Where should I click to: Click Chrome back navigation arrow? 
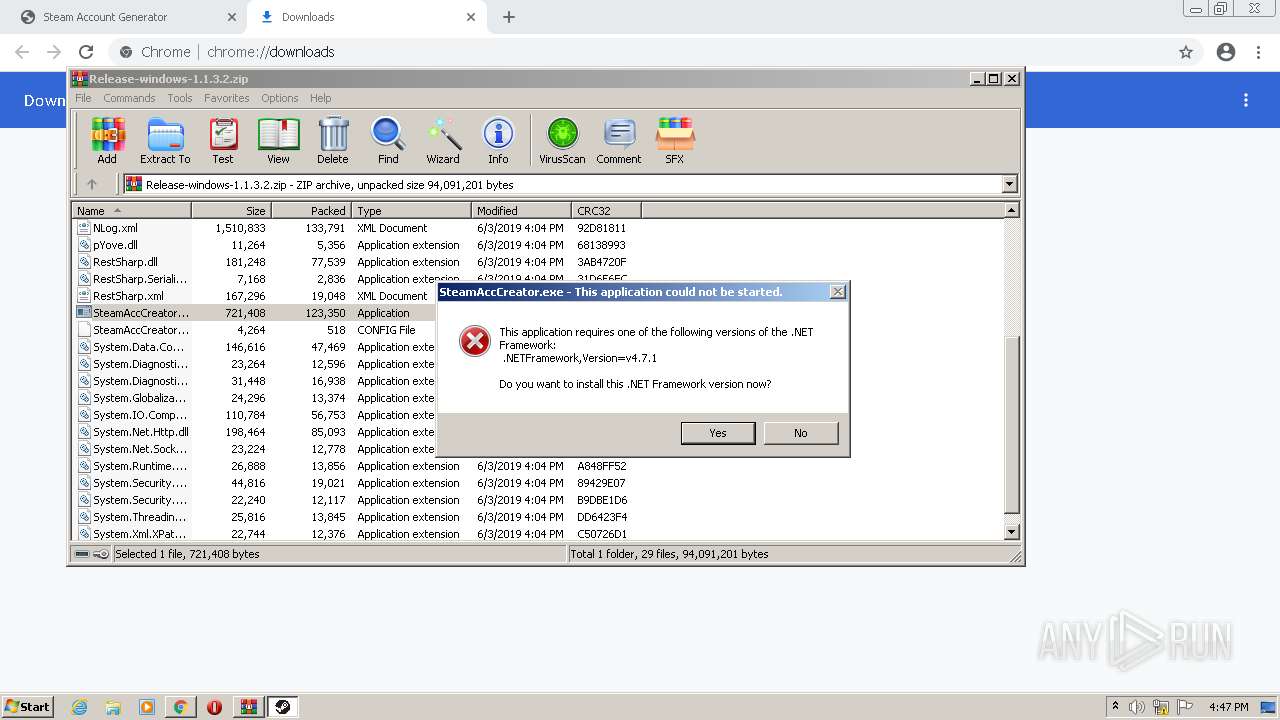[22, 52]
